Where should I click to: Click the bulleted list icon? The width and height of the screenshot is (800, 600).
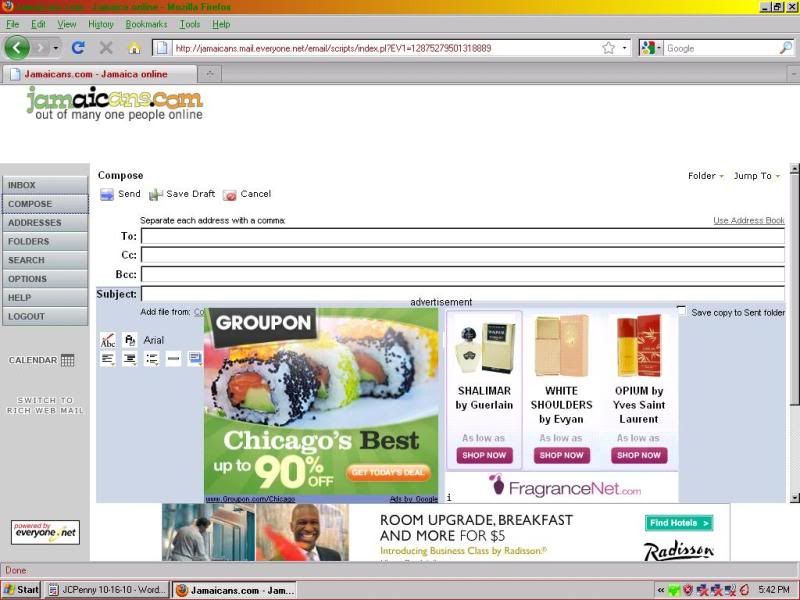(152, 359)
